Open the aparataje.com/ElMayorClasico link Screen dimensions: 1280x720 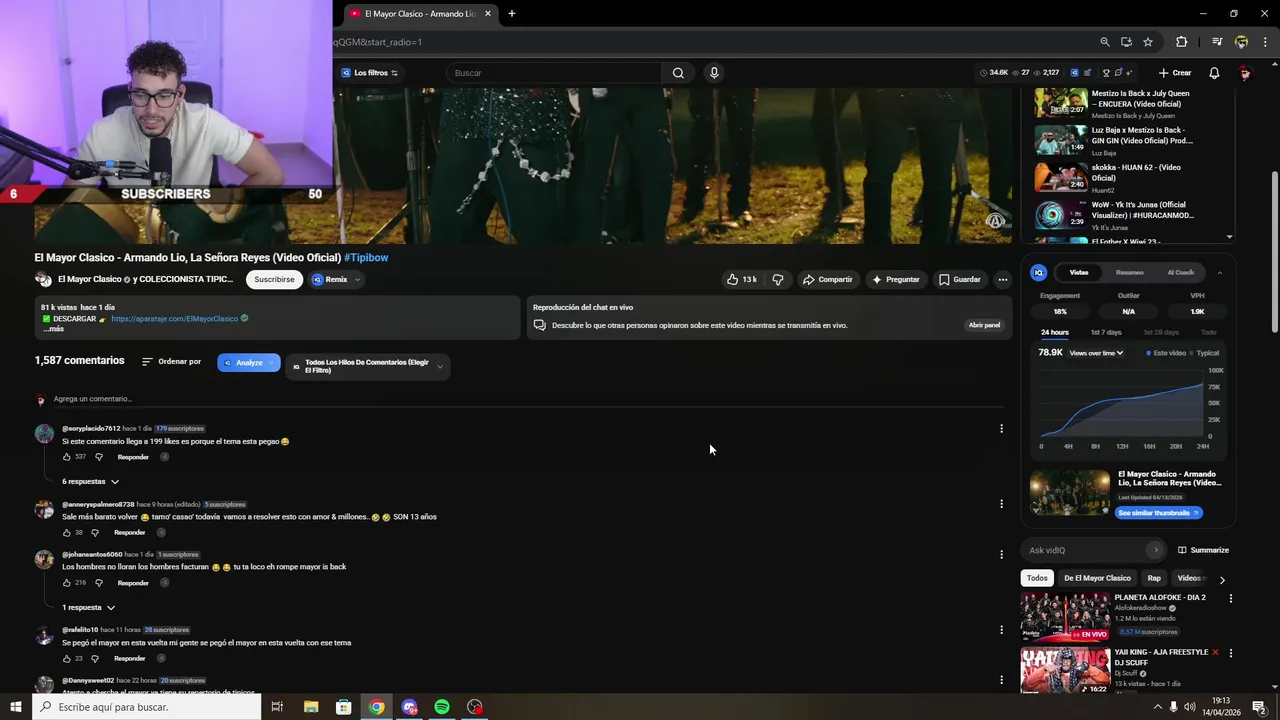(x=174, y=319)
